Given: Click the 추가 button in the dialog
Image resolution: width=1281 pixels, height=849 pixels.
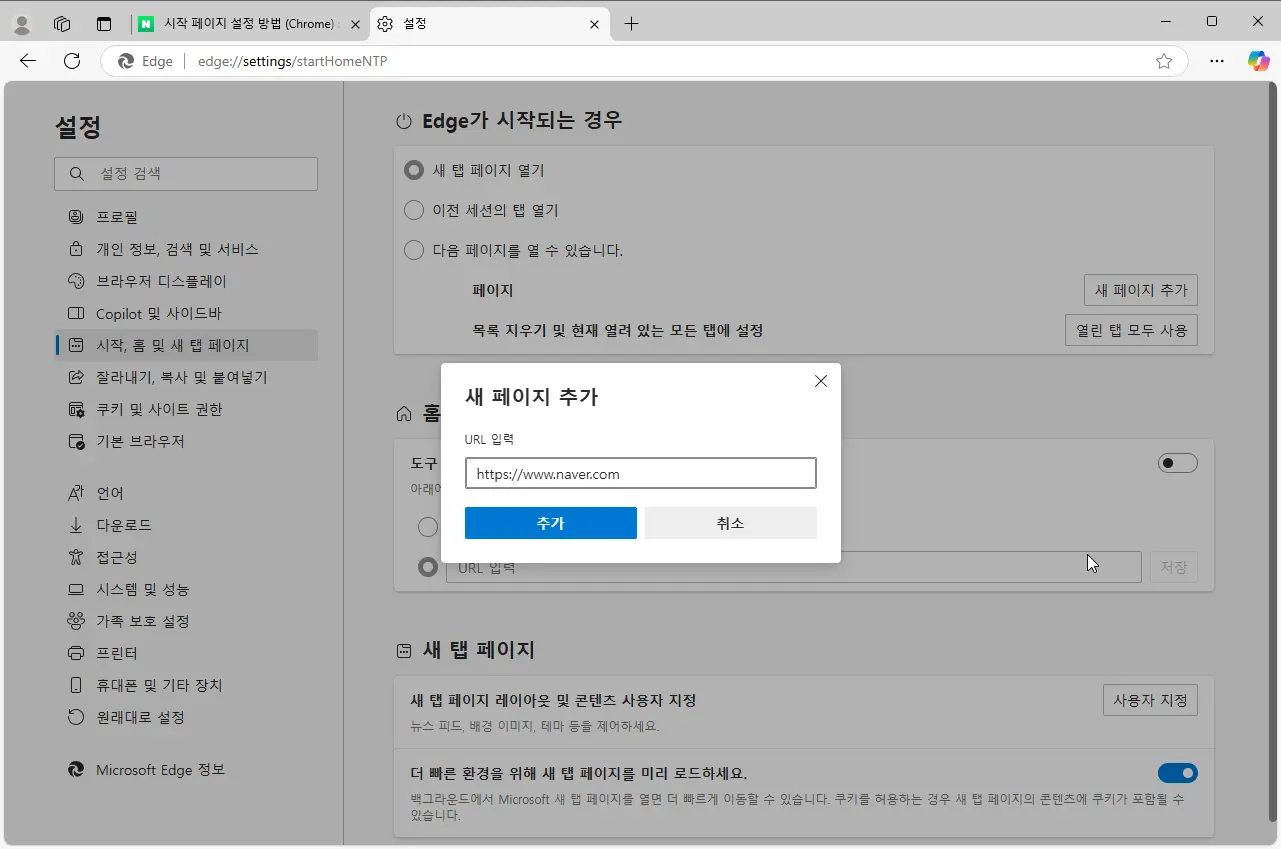Looking at the screenshot, I should click(x=550, y=522).
